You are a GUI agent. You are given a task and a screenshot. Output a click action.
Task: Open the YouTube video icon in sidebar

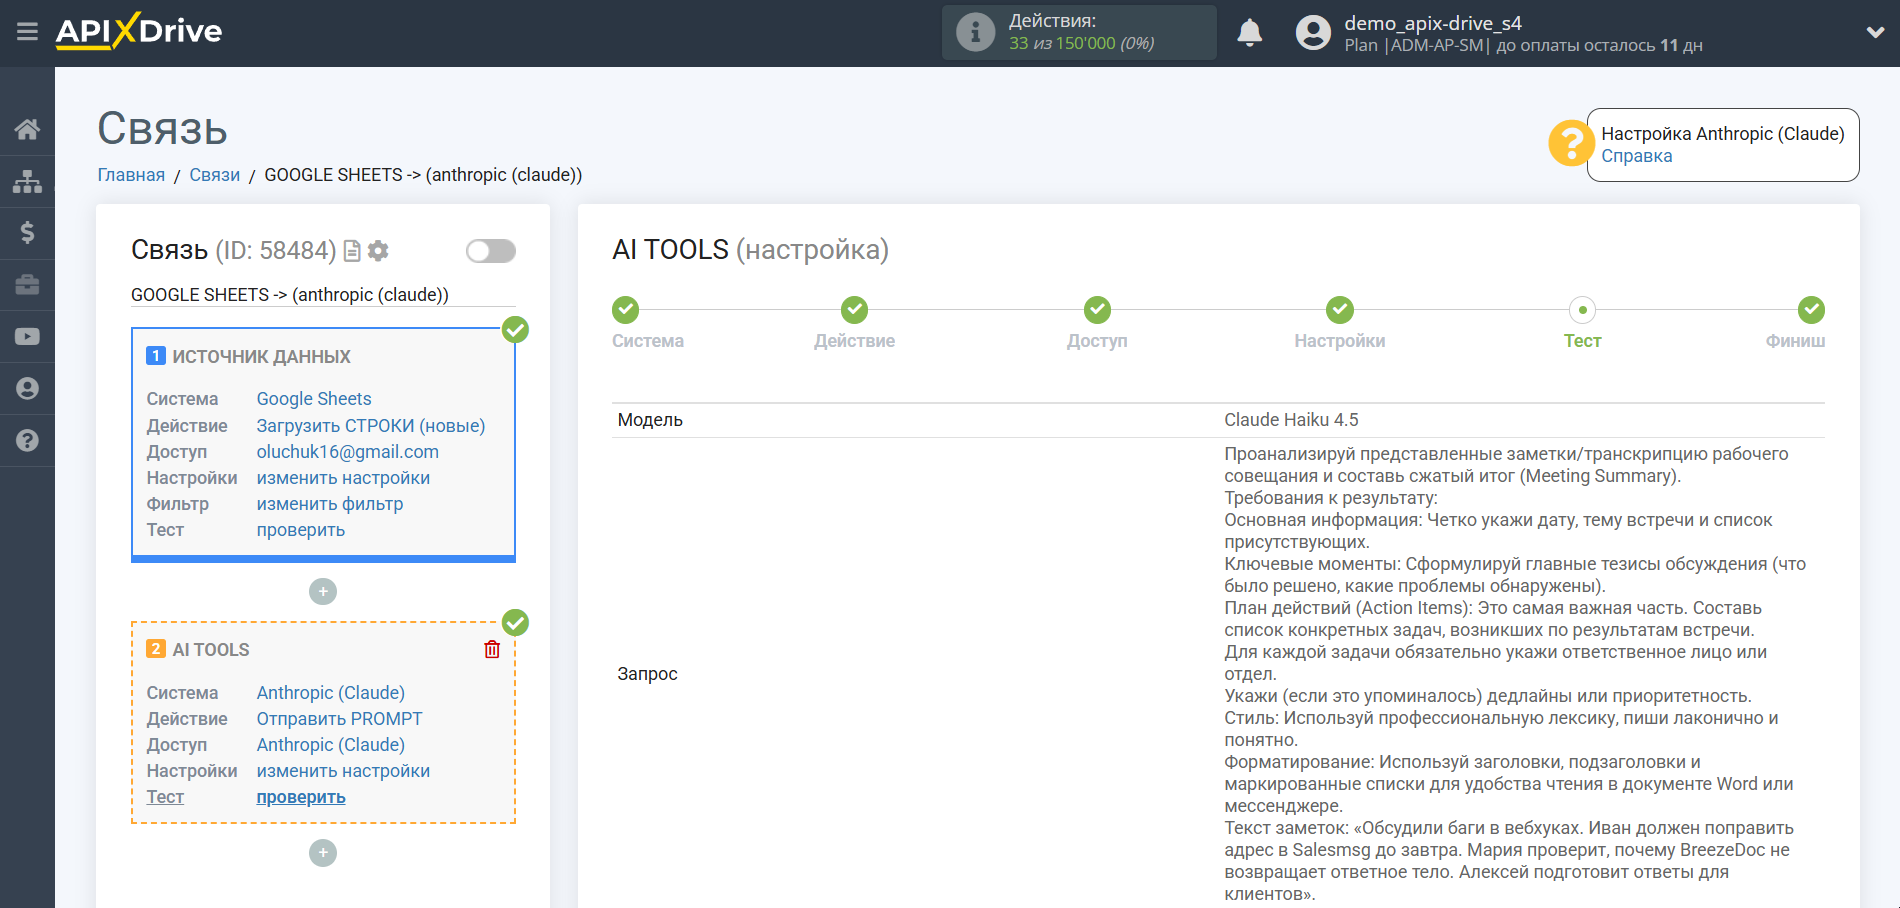(27, 337)
